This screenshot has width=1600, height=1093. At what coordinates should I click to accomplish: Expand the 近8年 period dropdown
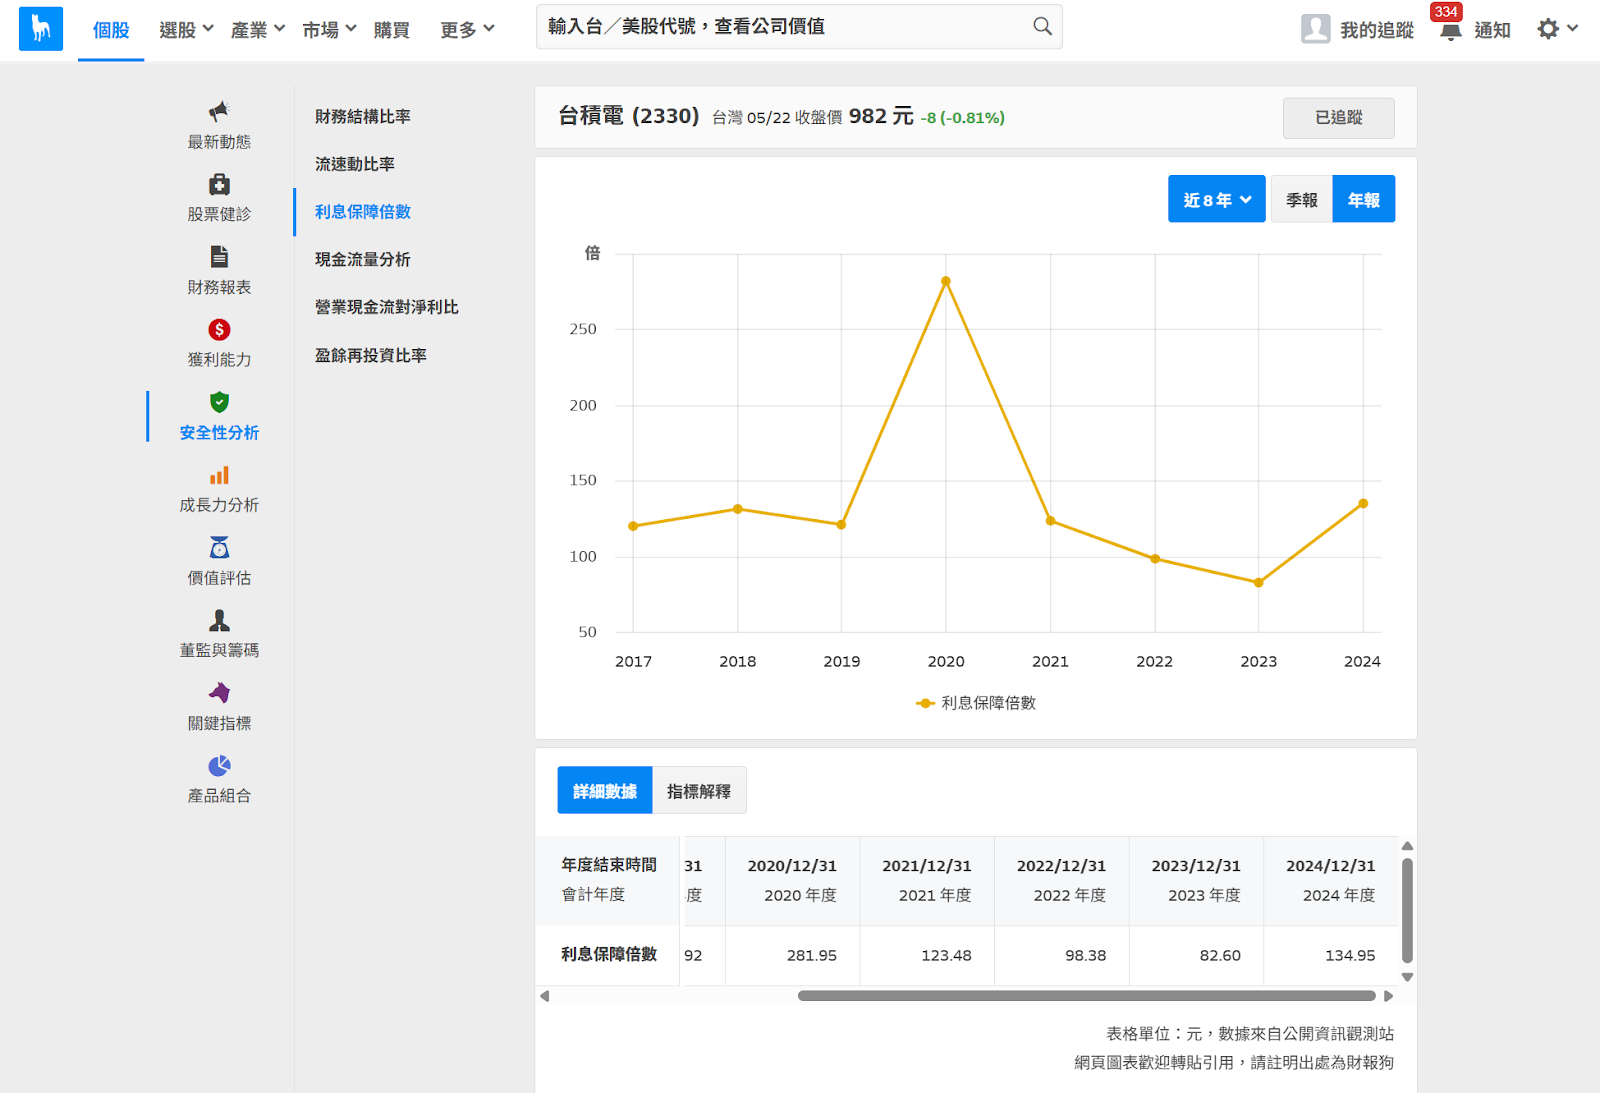(x=1216, y=199)
